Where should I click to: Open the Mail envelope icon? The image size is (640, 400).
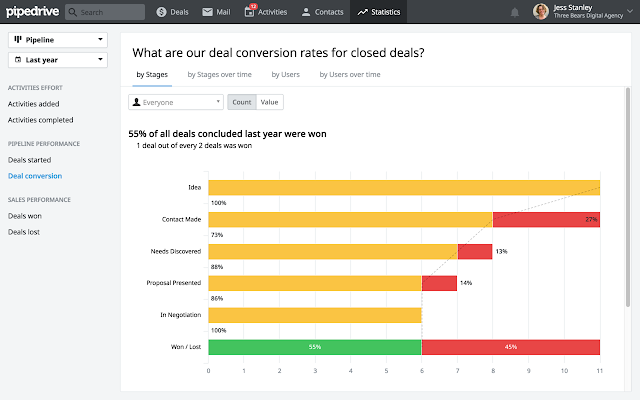(207, 12)
